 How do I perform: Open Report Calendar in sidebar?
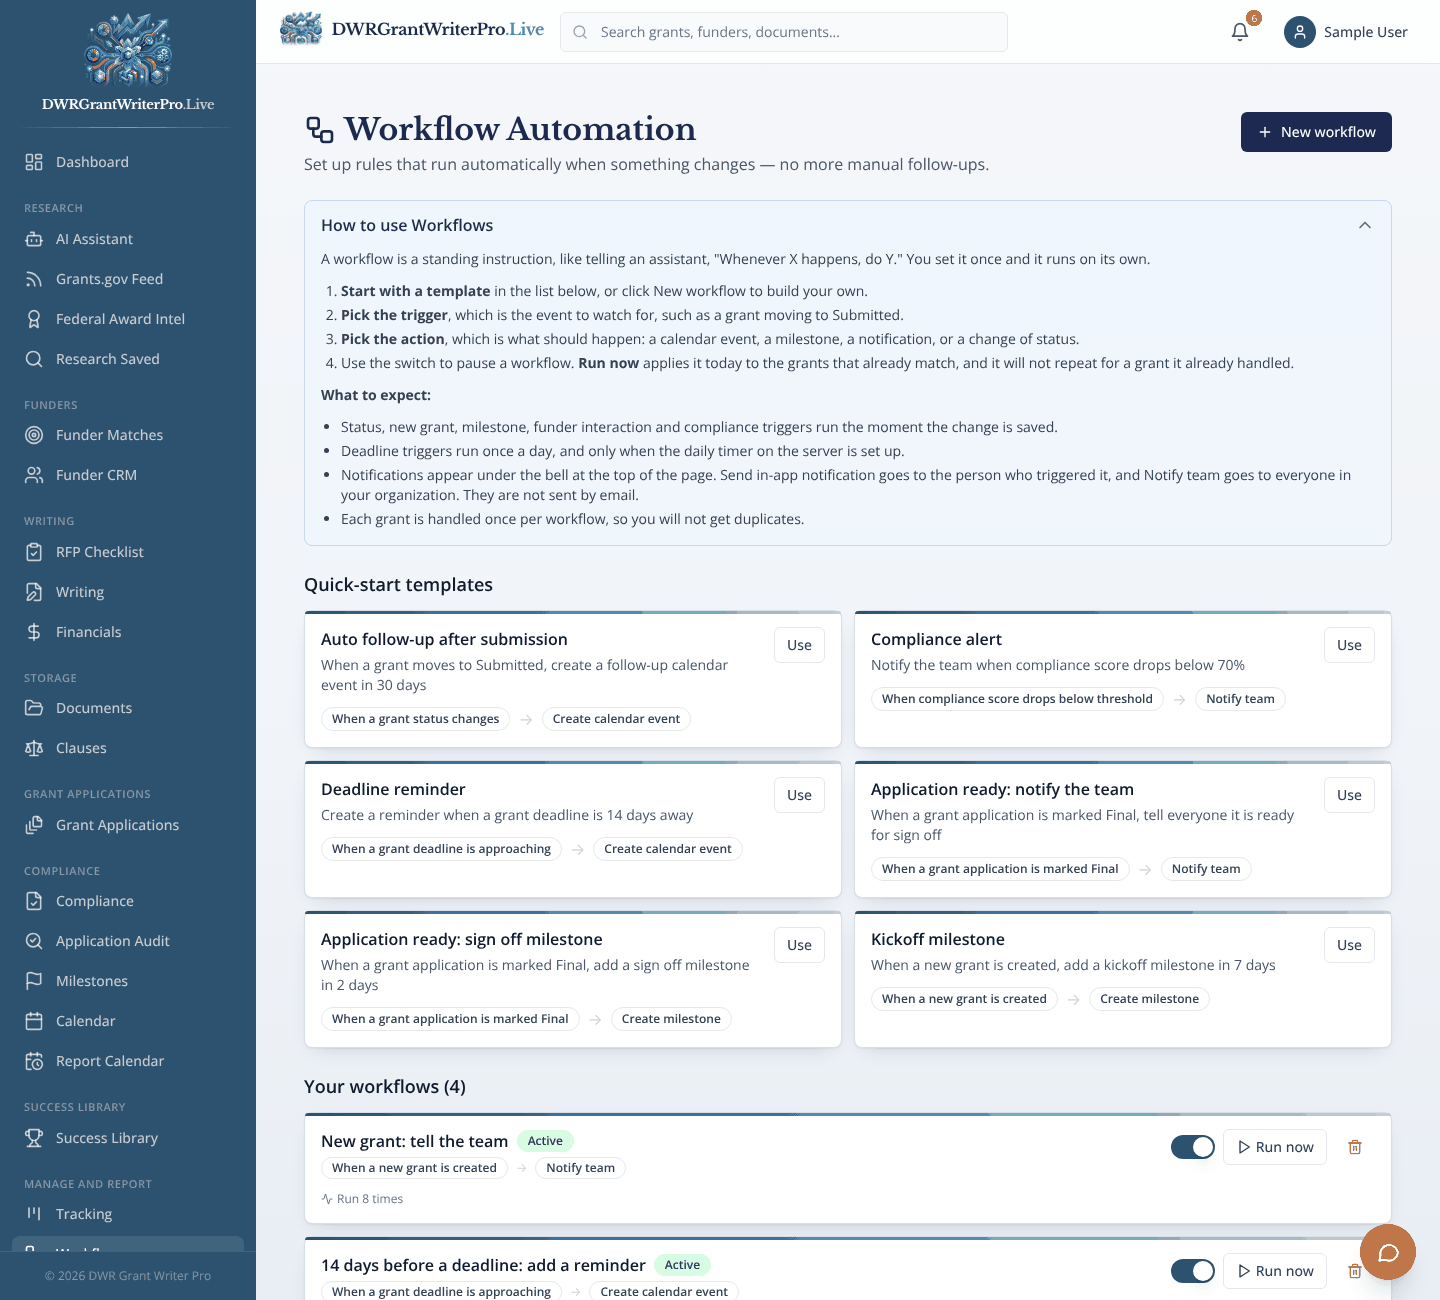128,1061
